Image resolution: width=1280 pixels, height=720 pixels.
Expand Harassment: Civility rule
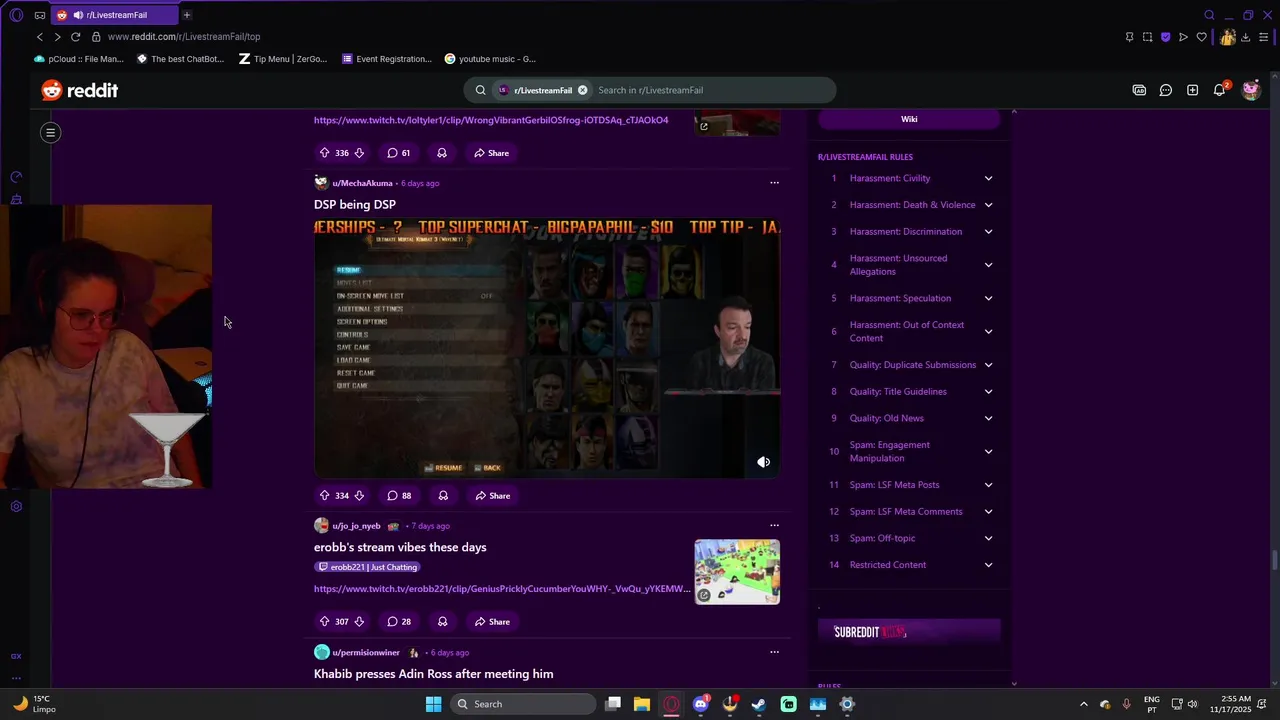[x=988, y=178]
